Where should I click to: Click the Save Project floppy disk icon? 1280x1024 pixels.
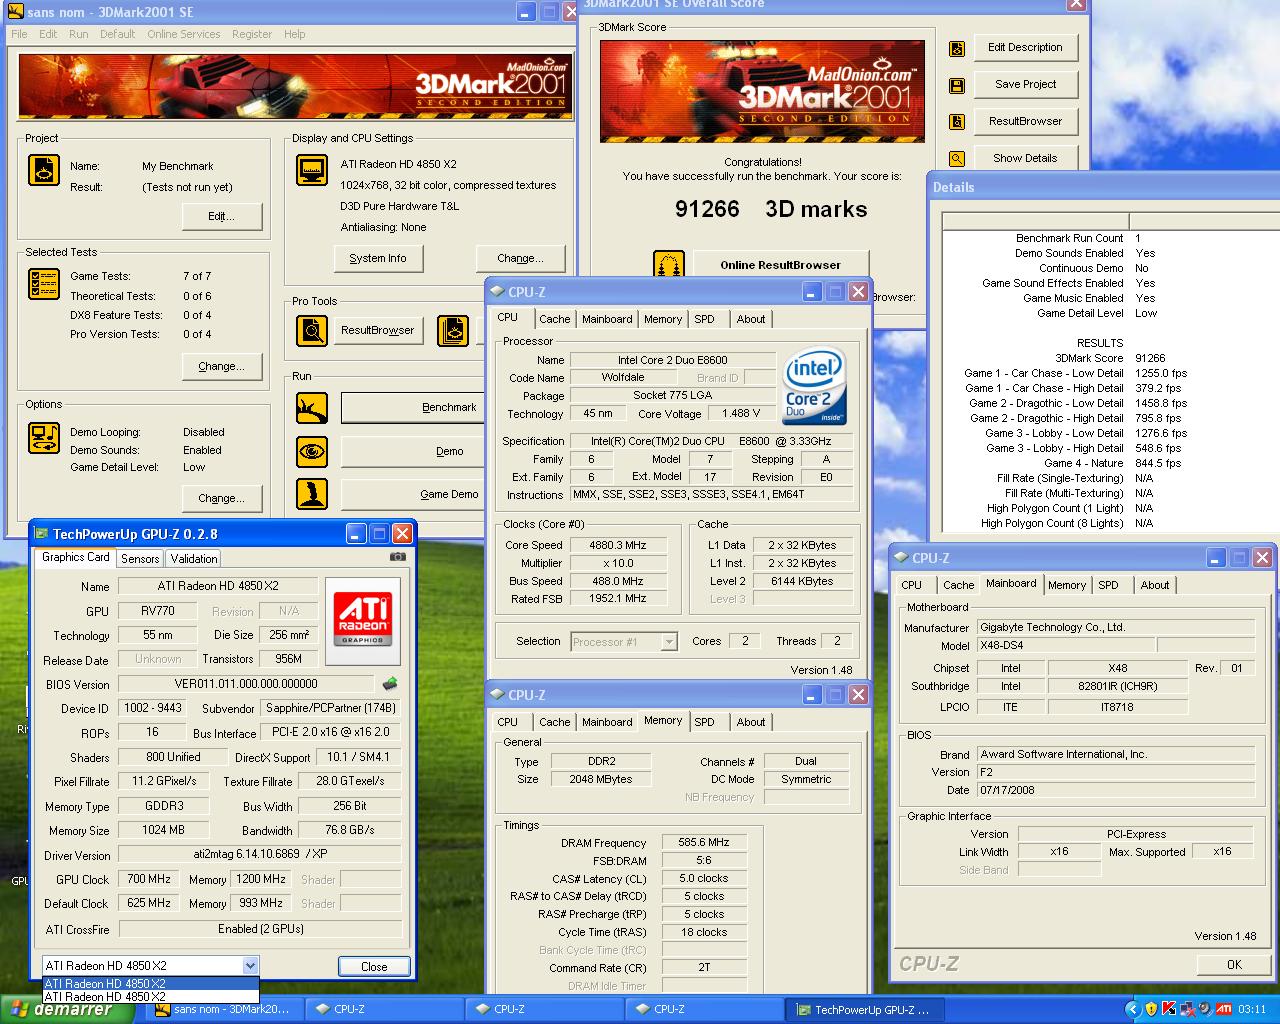pyautogui.click(x=957, y=85)
